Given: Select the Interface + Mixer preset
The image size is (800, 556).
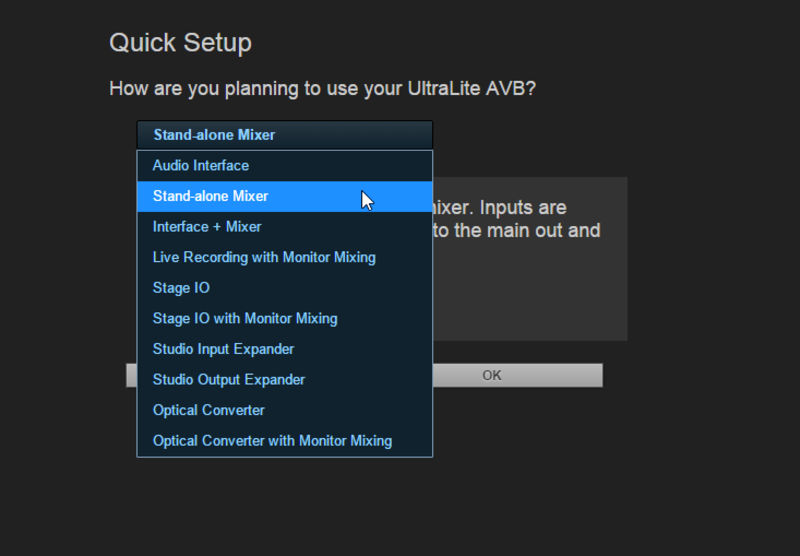Looking at the screenshot, I should pyautogui.click(x=285, y=227).
